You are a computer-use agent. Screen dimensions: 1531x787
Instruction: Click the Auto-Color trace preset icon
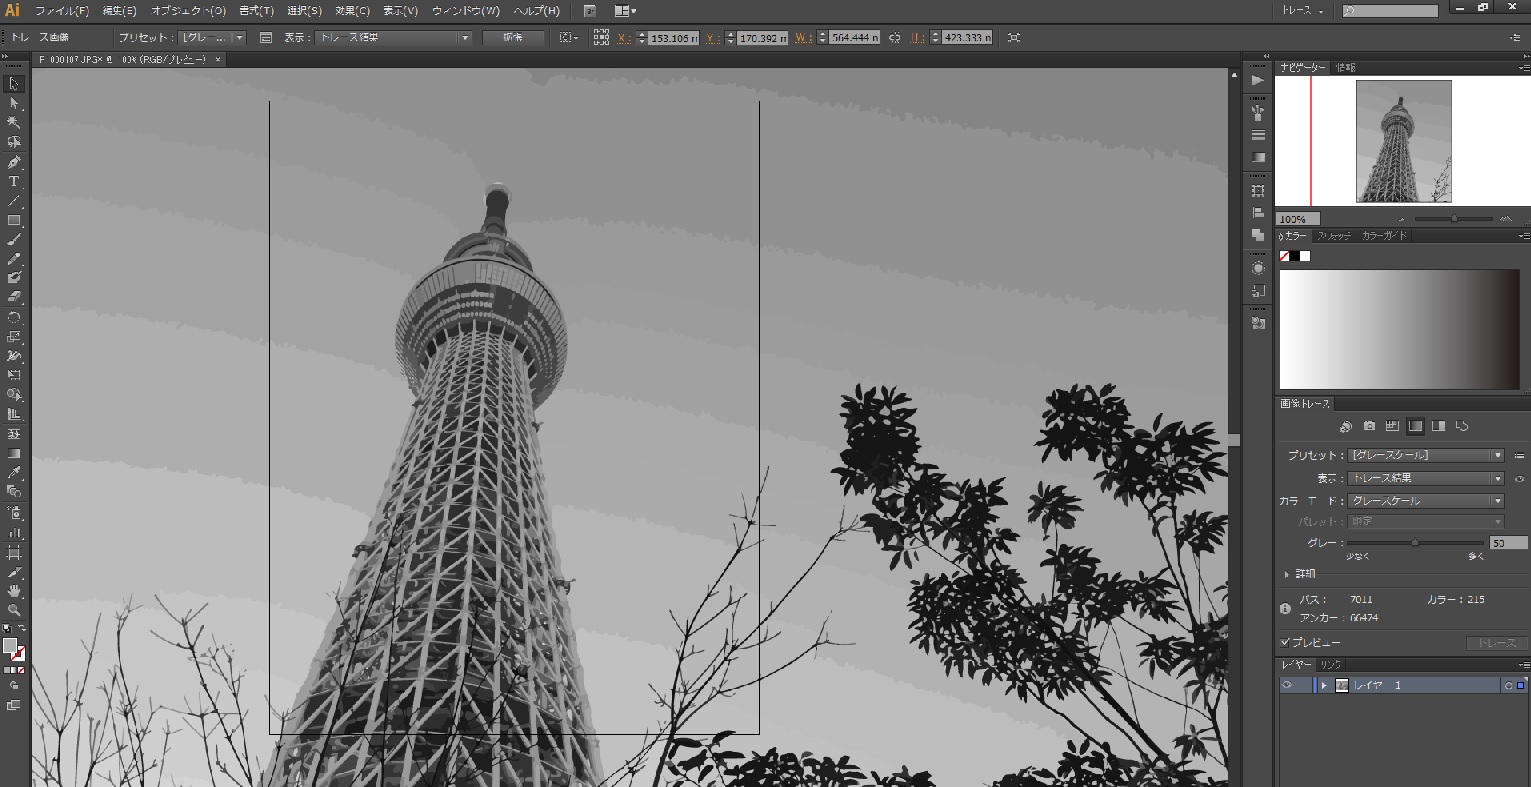1345,427
